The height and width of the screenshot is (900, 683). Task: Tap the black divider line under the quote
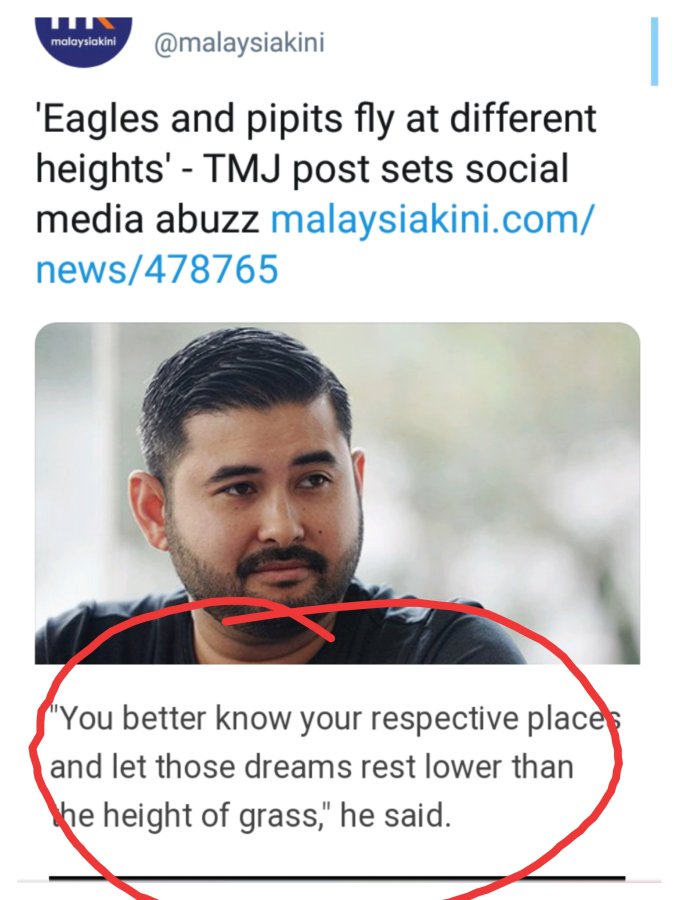337,878
